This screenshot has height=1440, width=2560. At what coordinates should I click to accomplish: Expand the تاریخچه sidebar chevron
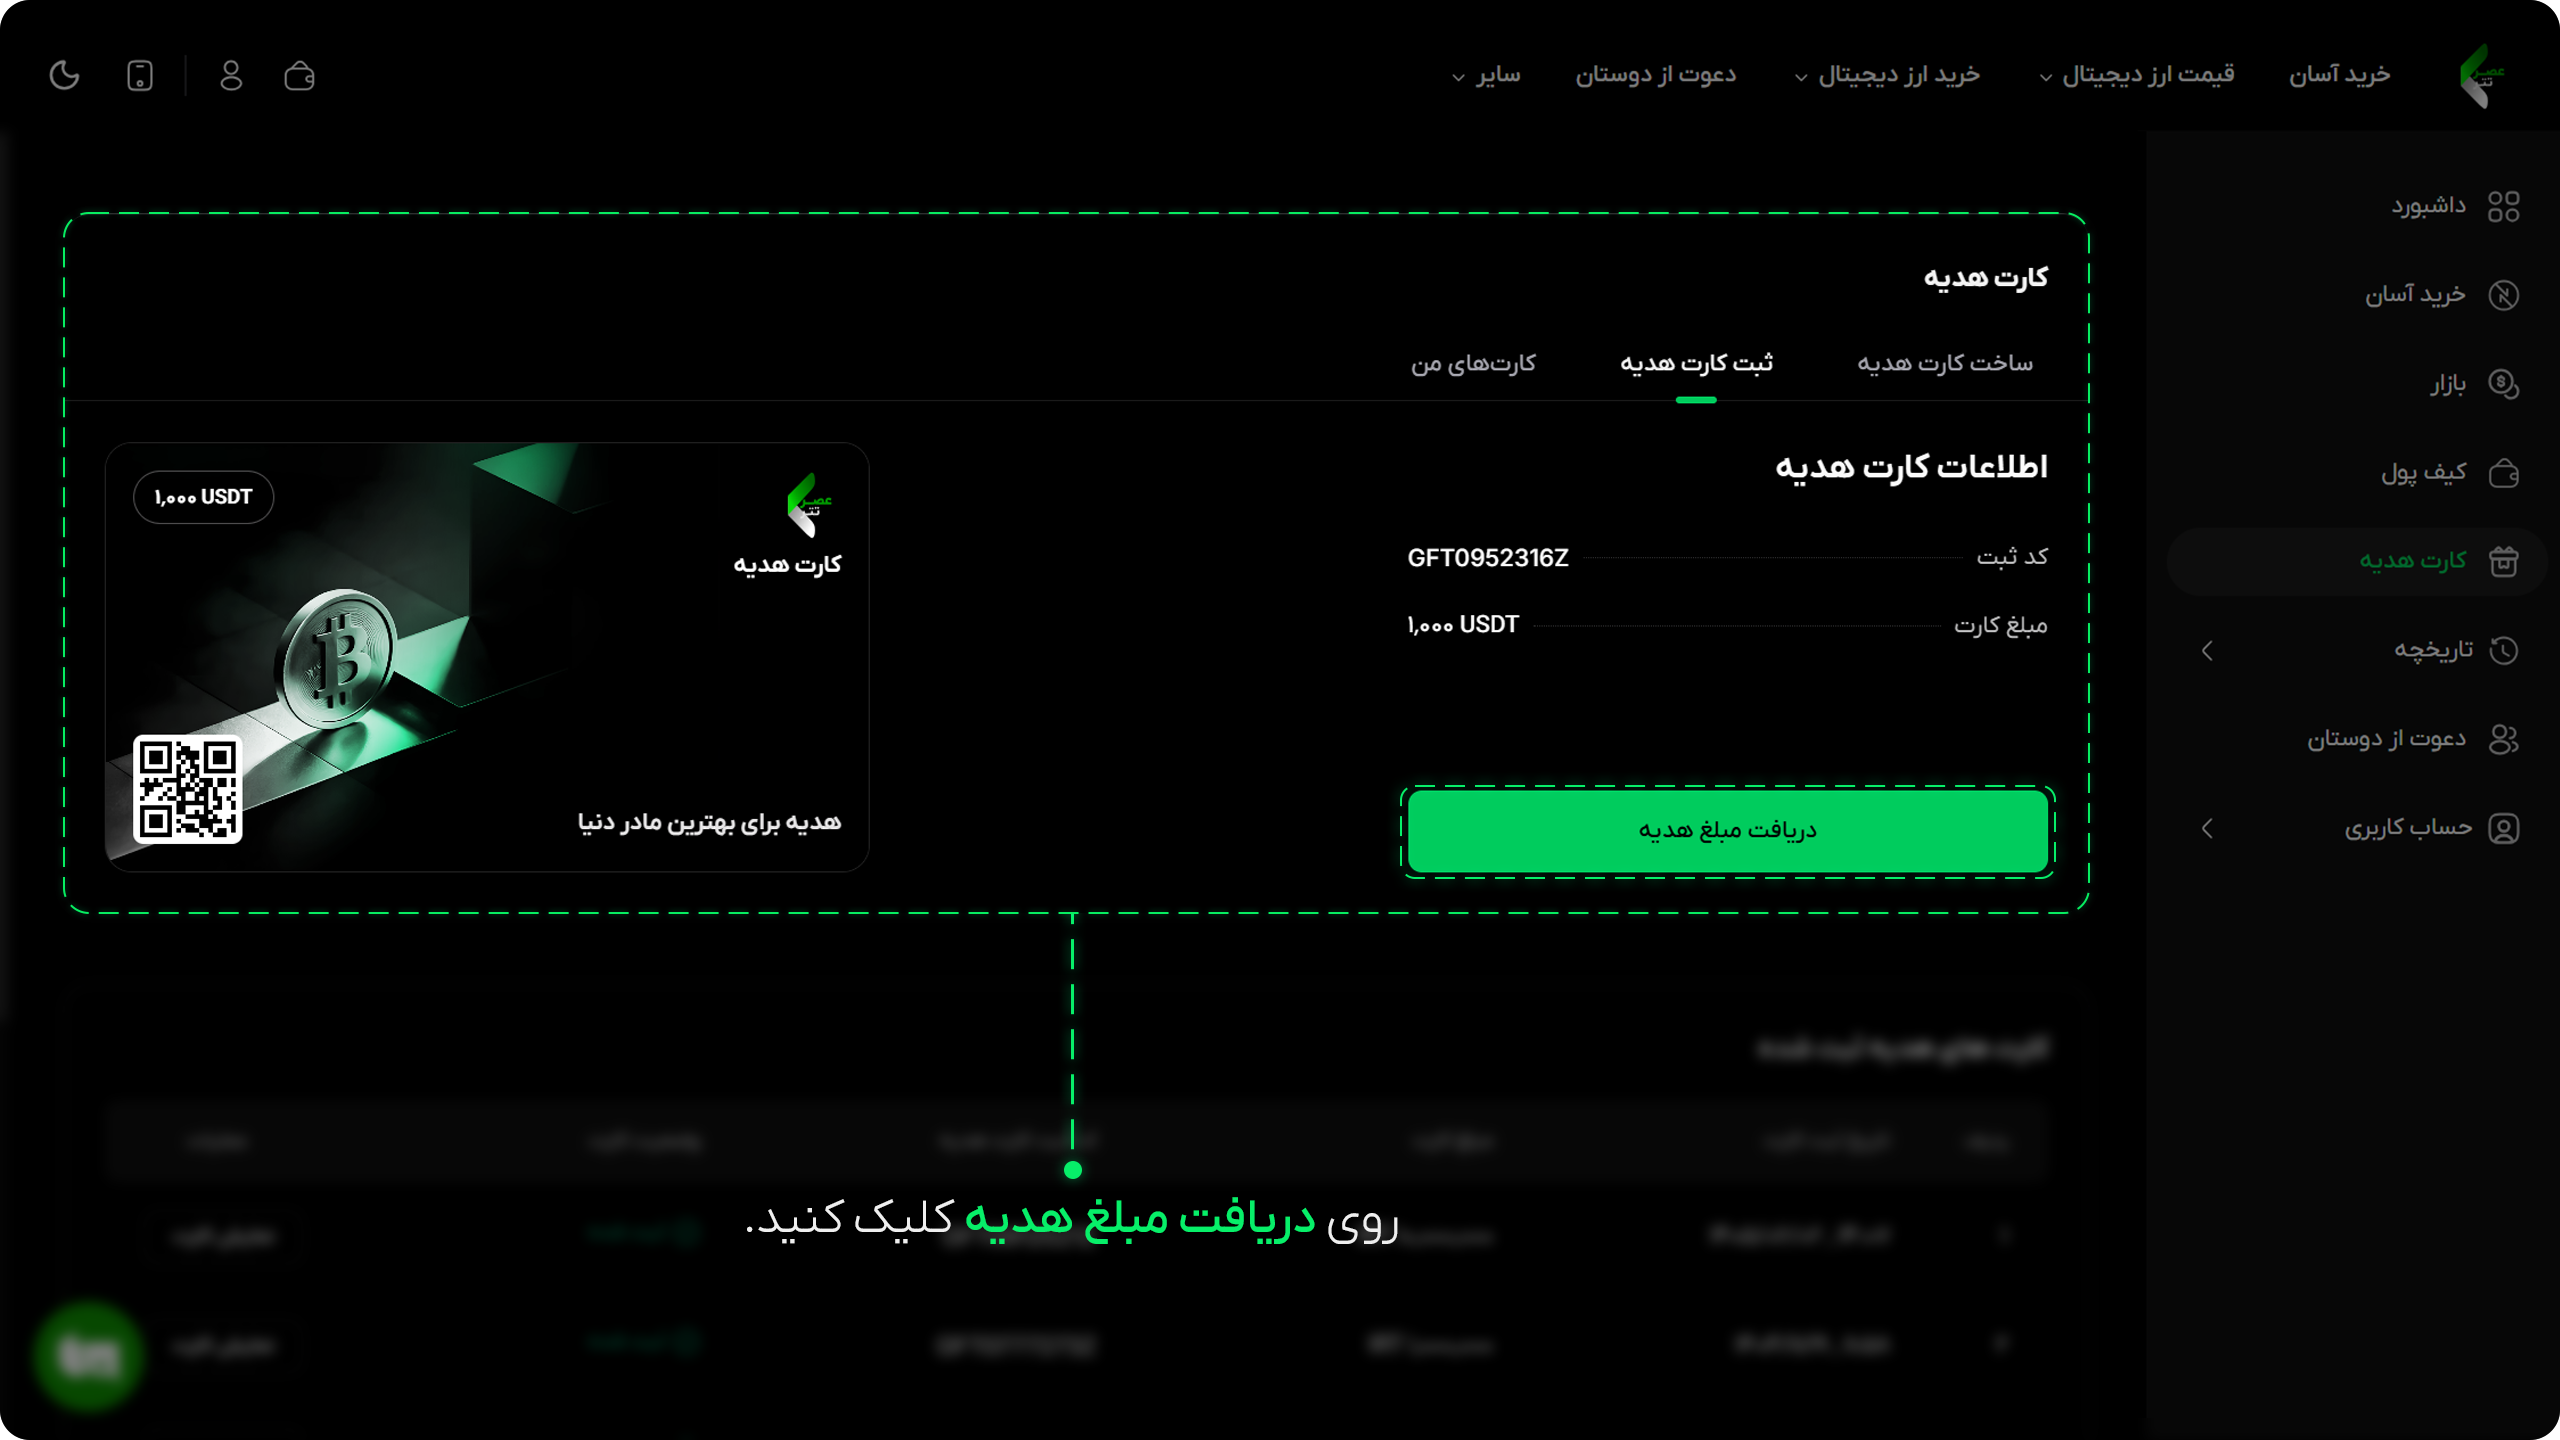pos(2207,651)
